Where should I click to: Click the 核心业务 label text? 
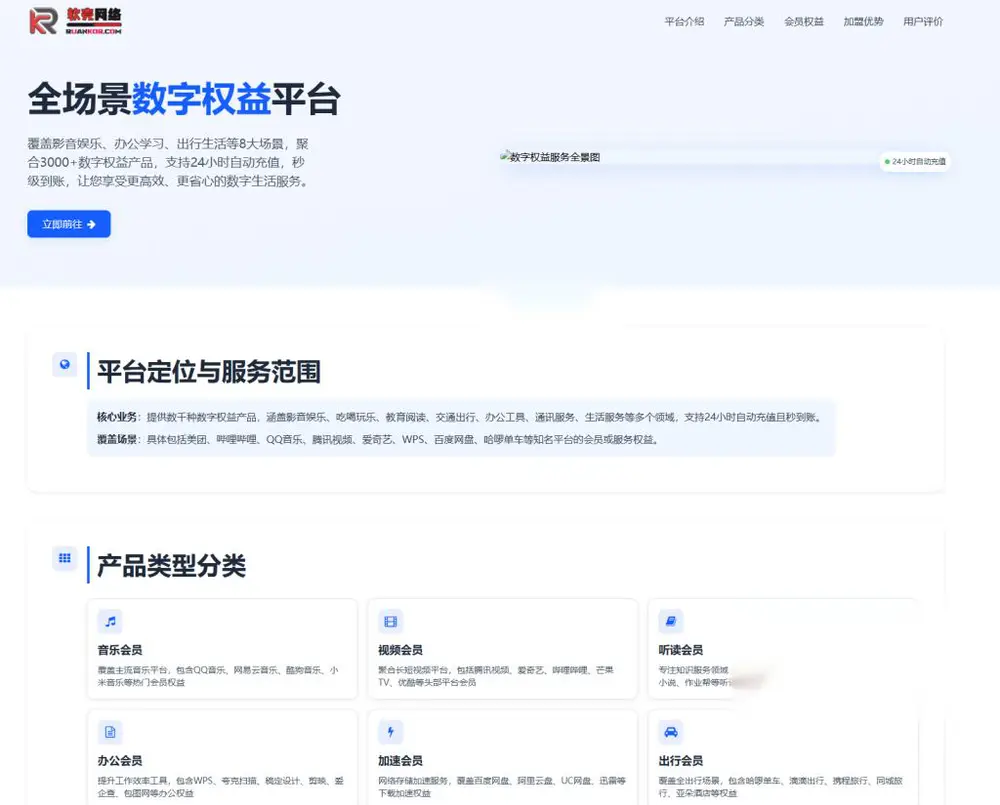click(x=117, y=417)
